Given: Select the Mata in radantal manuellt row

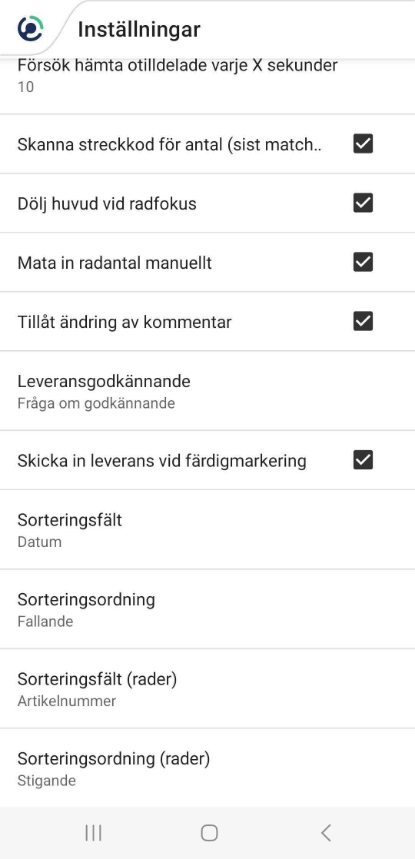Looking at the screenshot, I should [x=208, y=262].
